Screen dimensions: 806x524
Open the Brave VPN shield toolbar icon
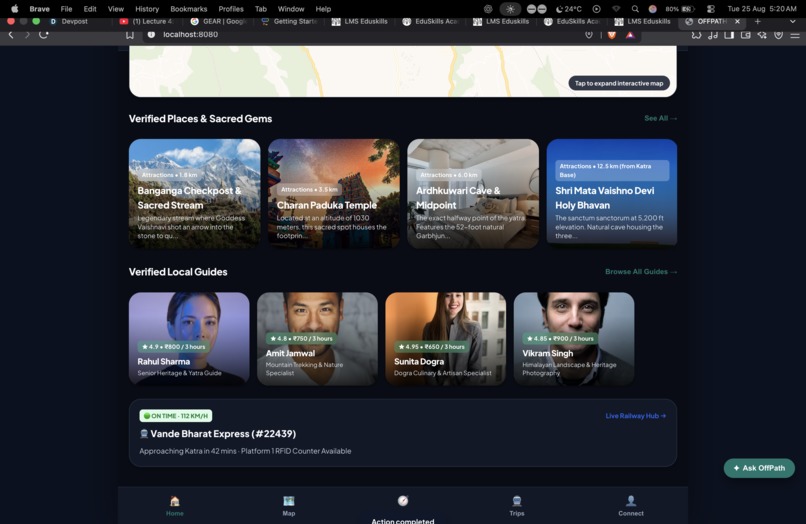click(x=778, y=35)
